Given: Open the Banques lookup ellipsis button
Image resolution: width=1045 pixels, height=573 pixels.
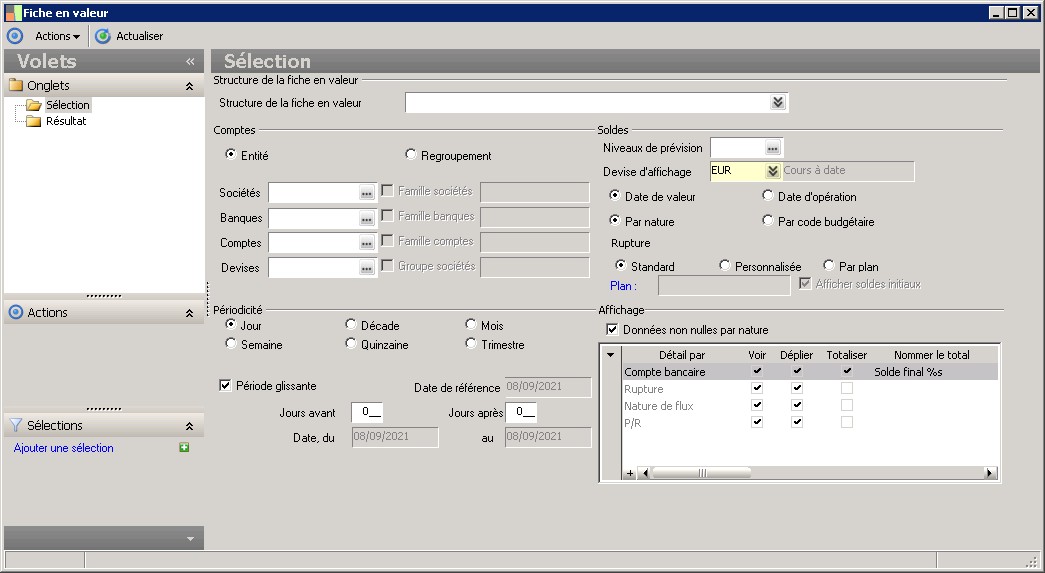Looking at the screenshot, I should coord(366,218).
